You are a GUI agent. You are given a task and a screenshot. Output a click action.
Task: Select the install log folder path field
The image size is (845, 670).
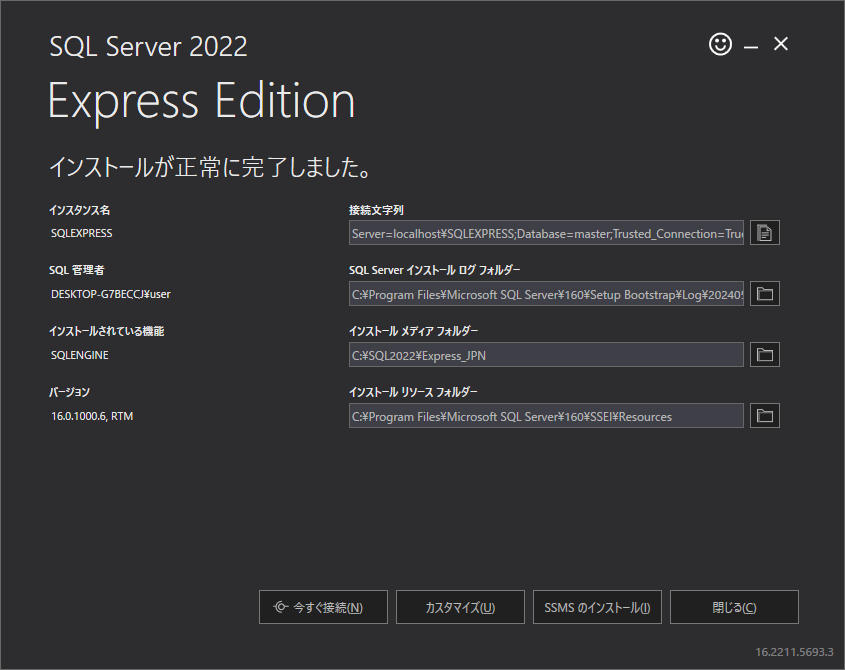546,294
